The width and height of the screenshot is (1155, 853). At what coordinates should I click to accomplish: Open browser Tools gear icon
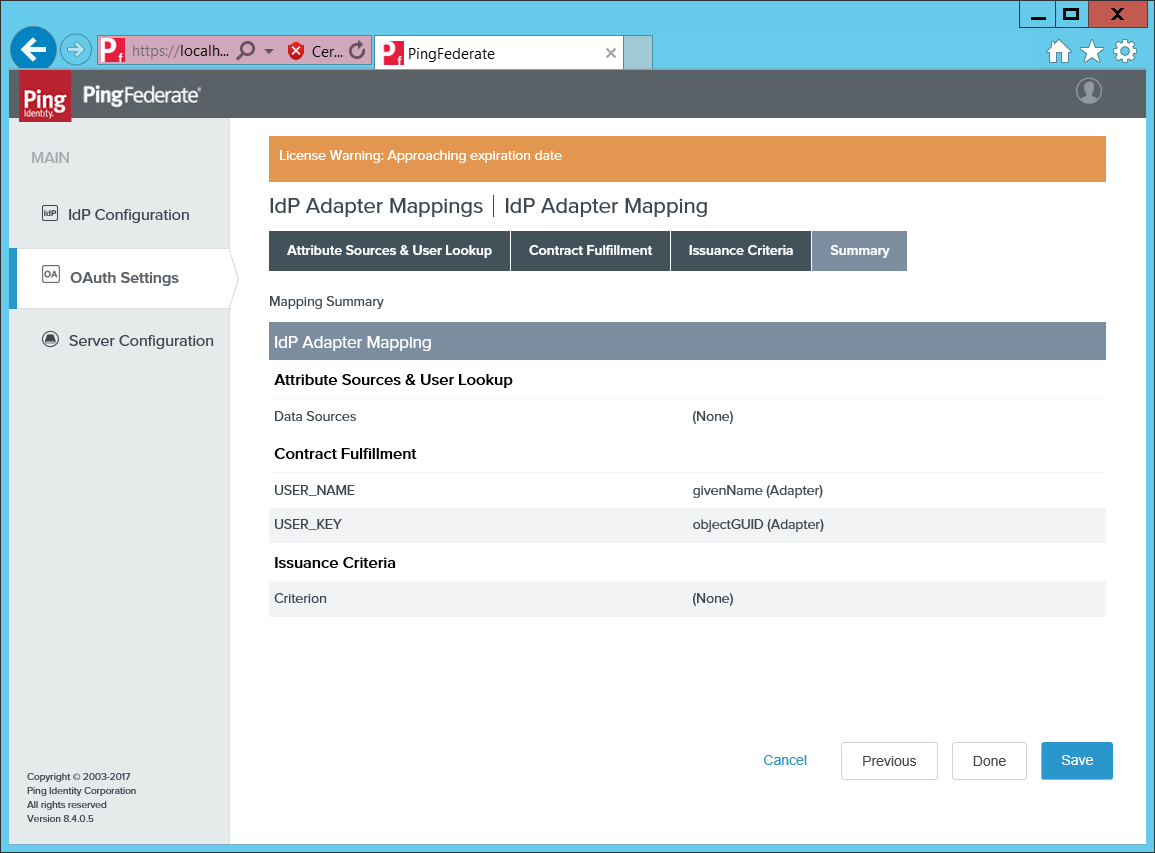(x=1125, y=52)
